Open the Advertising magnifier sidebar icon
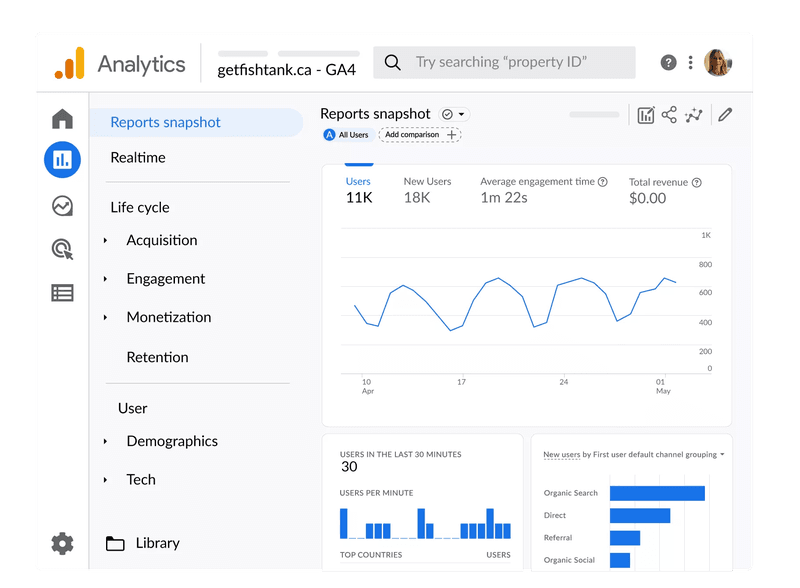Image resolution: width=800 pixels, height=588 pixels. point(61,248)
